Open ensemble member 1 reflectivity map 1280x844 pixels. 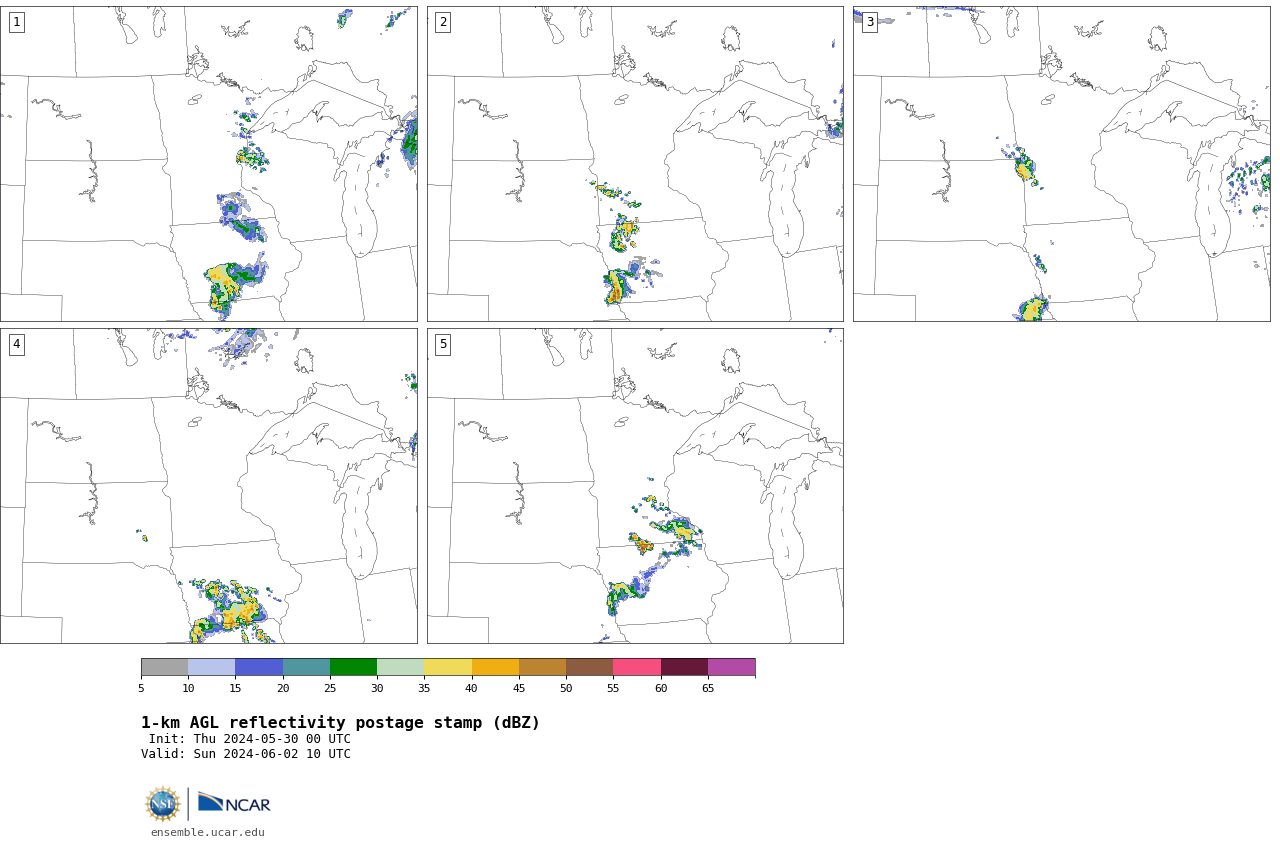click(208, 164)
